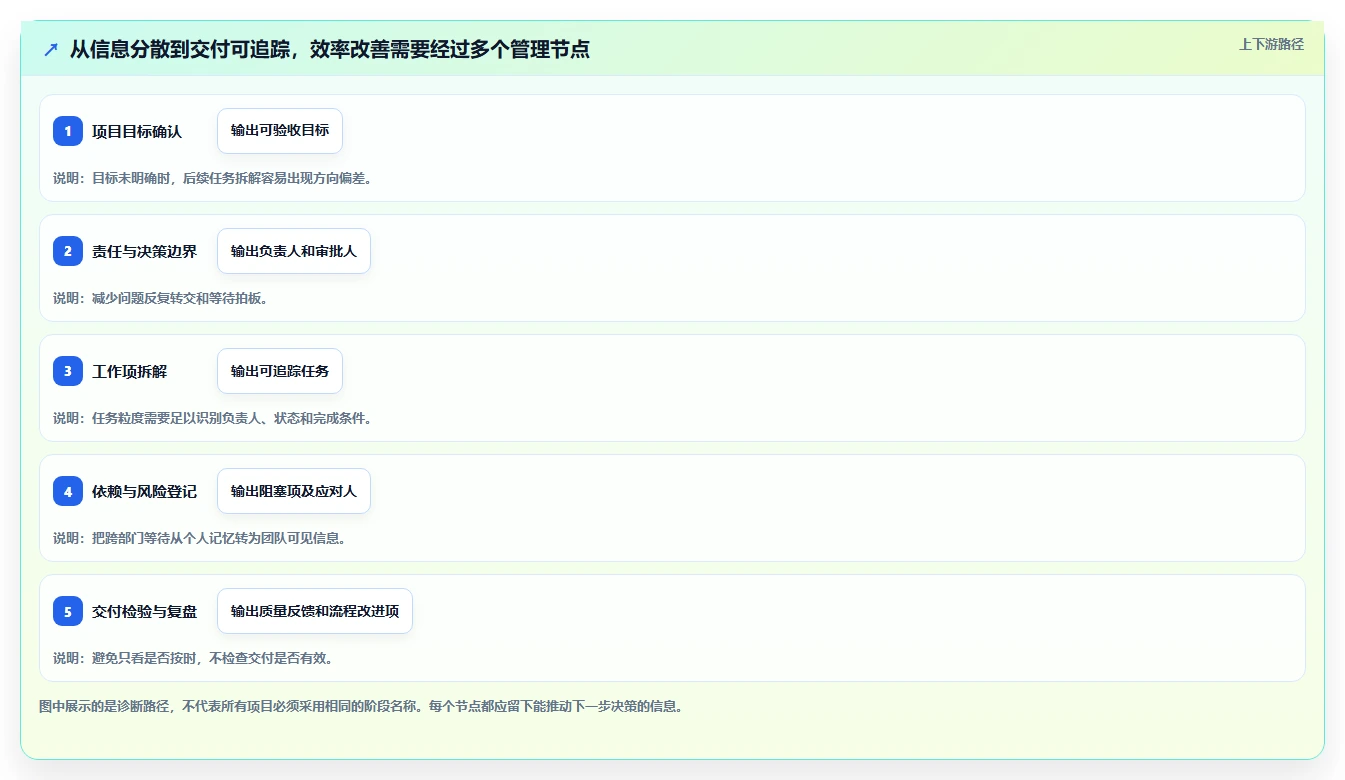Image resolution: width=1345 pixels, height=780 pixels.
Task: Click the 交付检验与复盘 step title
Action: coord(144,611)
